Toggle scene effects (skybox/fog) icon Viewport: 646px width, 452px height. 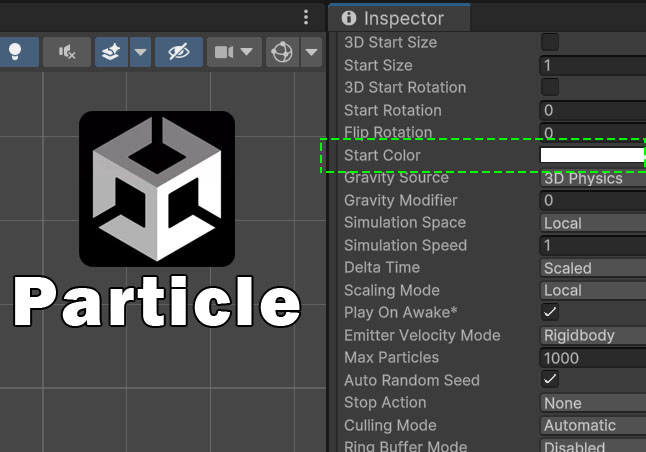point(112,52)
